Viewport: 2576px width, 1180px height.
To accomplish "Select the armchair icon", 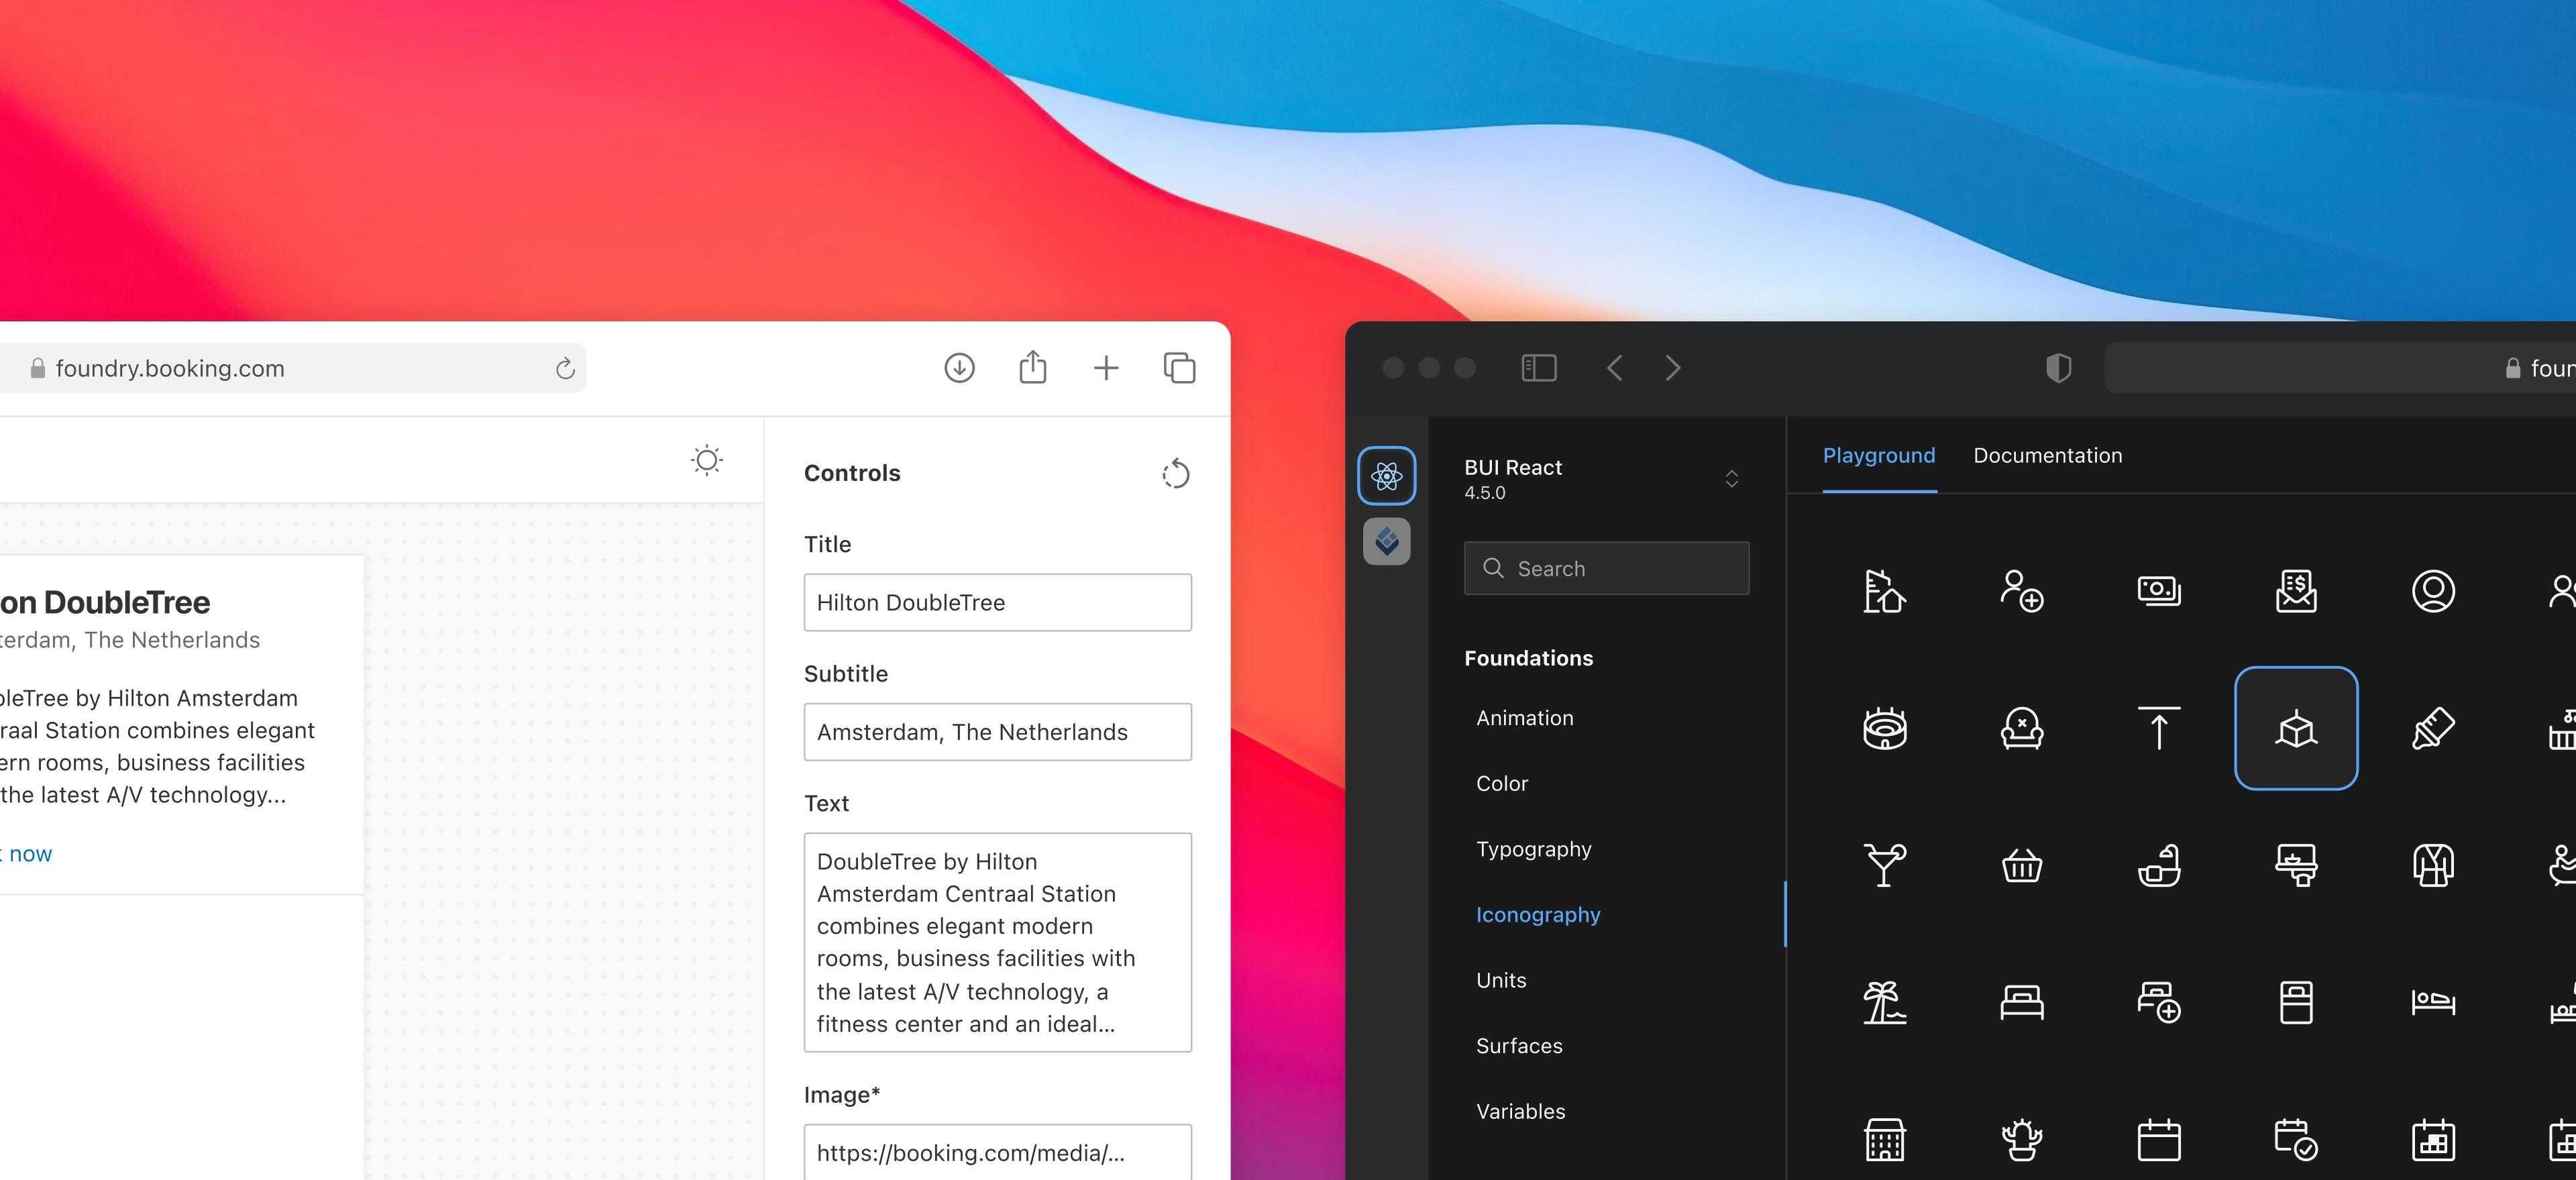I will (x=2021, y=728).
